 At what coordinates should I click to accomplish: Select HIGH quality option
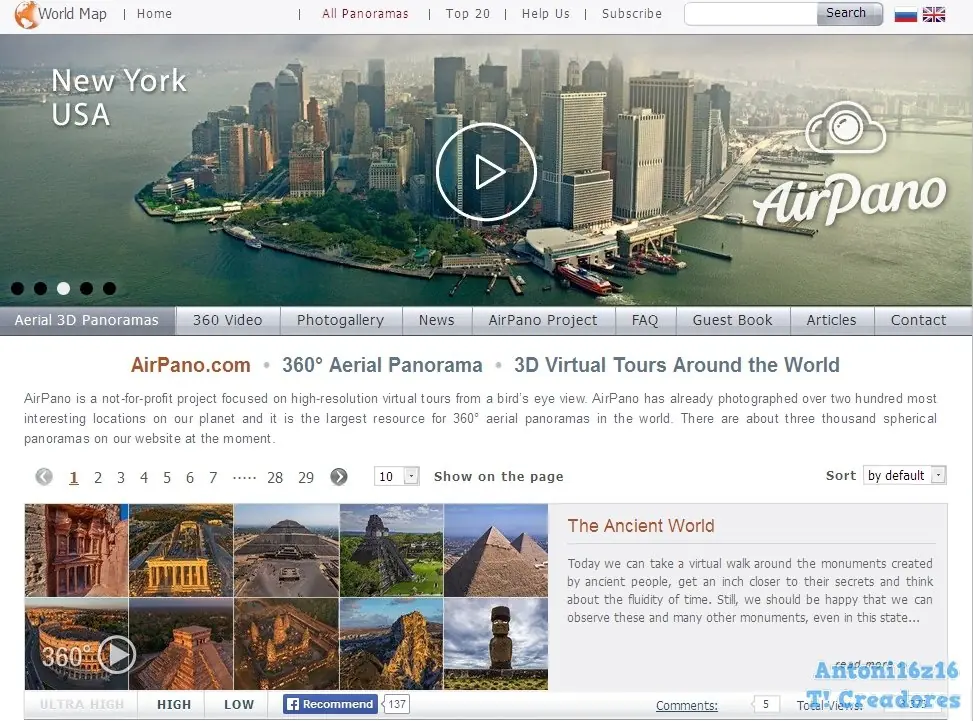click(x=174, y=705)
